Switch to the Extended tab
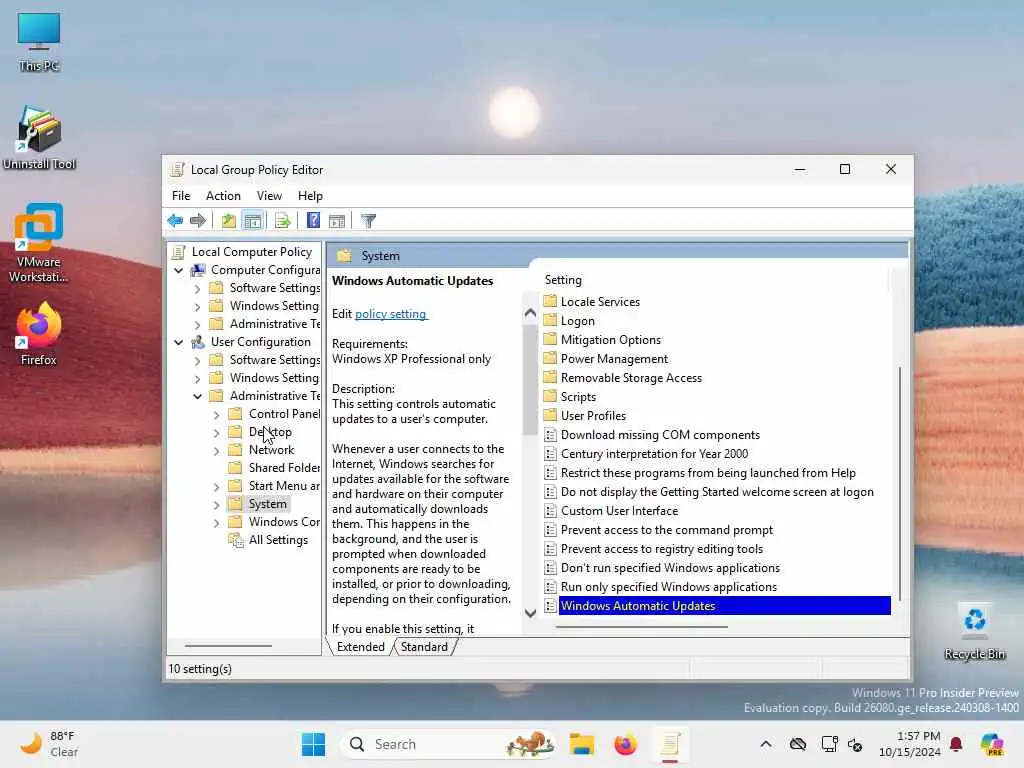Viewport: 1024px width, 768px height. (360, 647)
